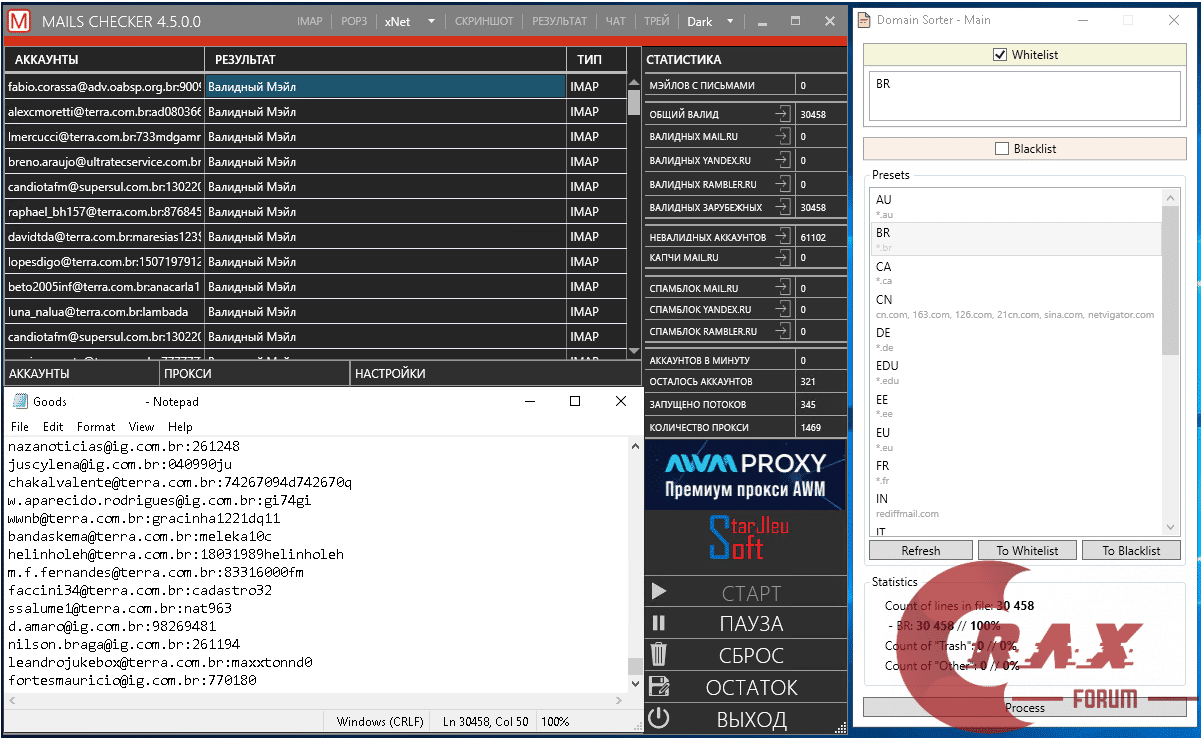Click the trash can icon for СБРОС
This screenshot has width=1202, height=738.
point(659,655)
